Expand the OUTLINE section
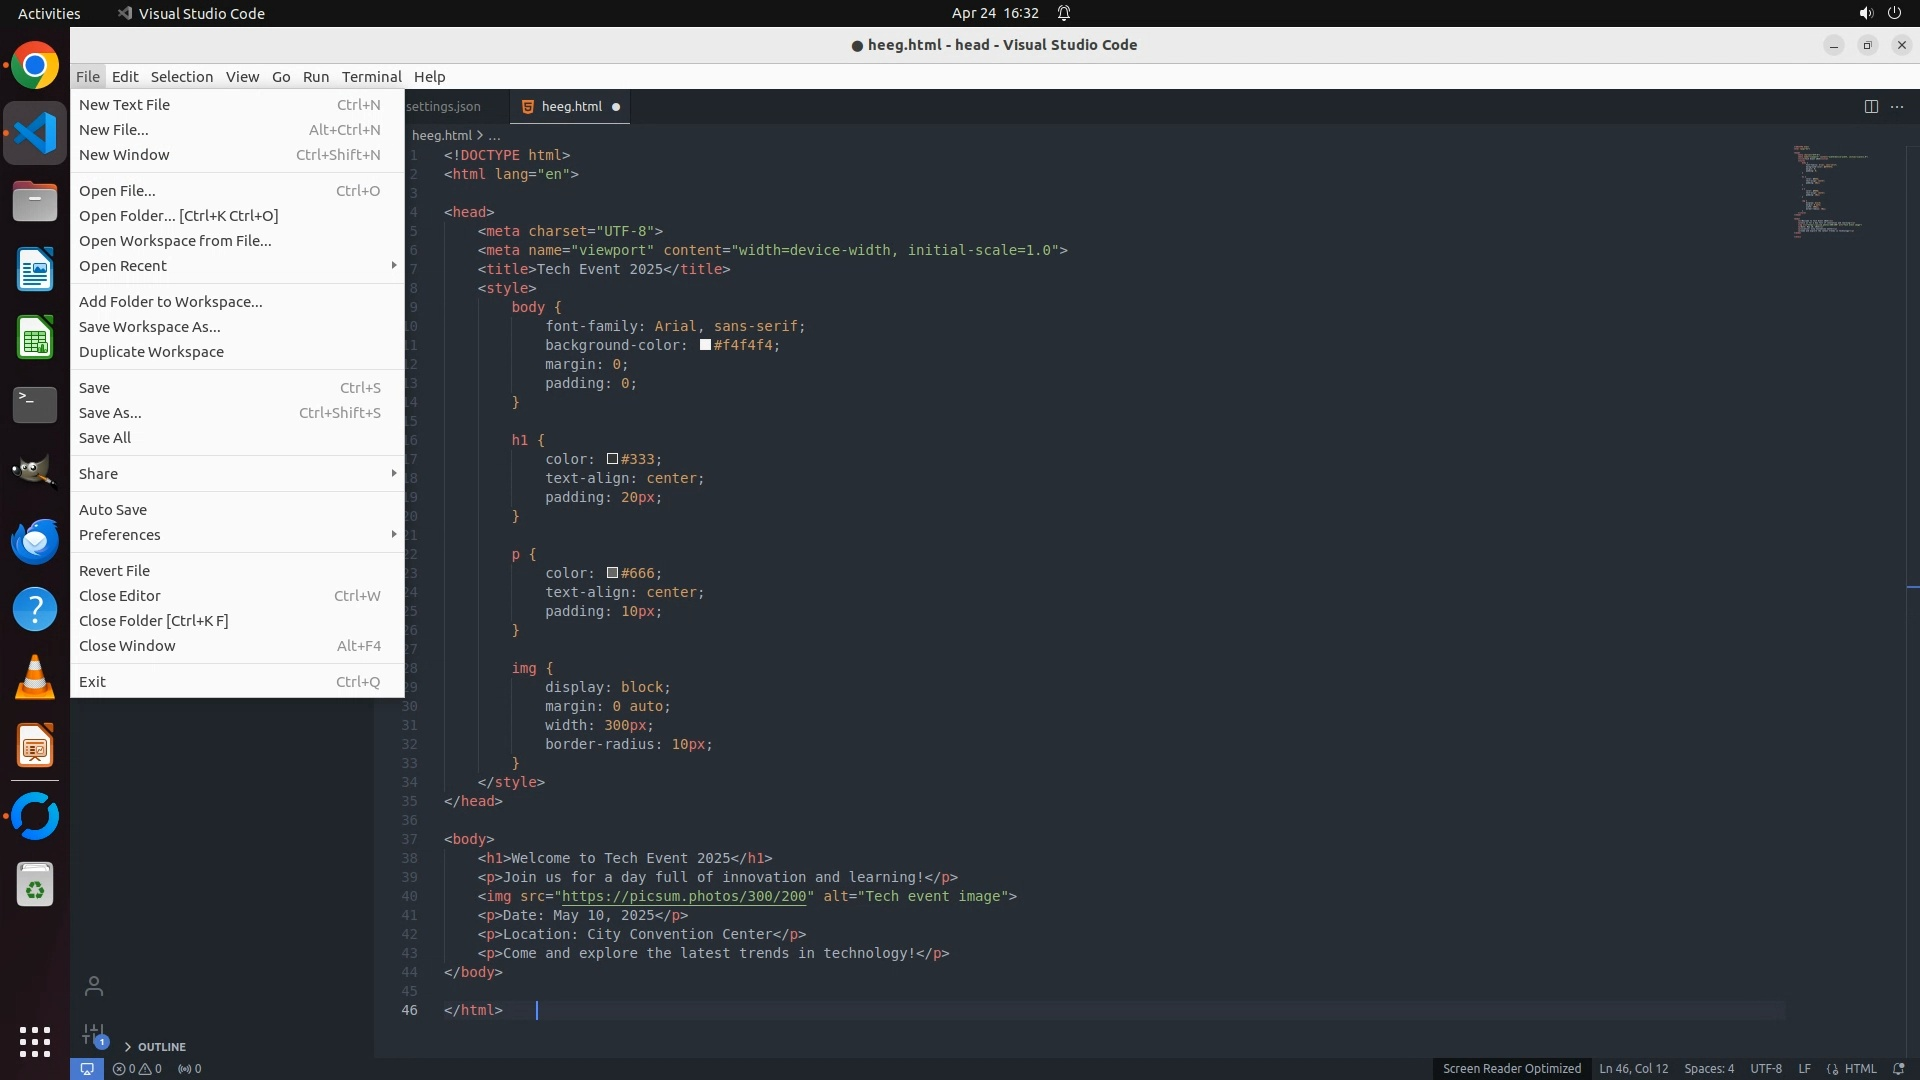The height and width of the screenshot is (1080, 1920). (161, 1046)
